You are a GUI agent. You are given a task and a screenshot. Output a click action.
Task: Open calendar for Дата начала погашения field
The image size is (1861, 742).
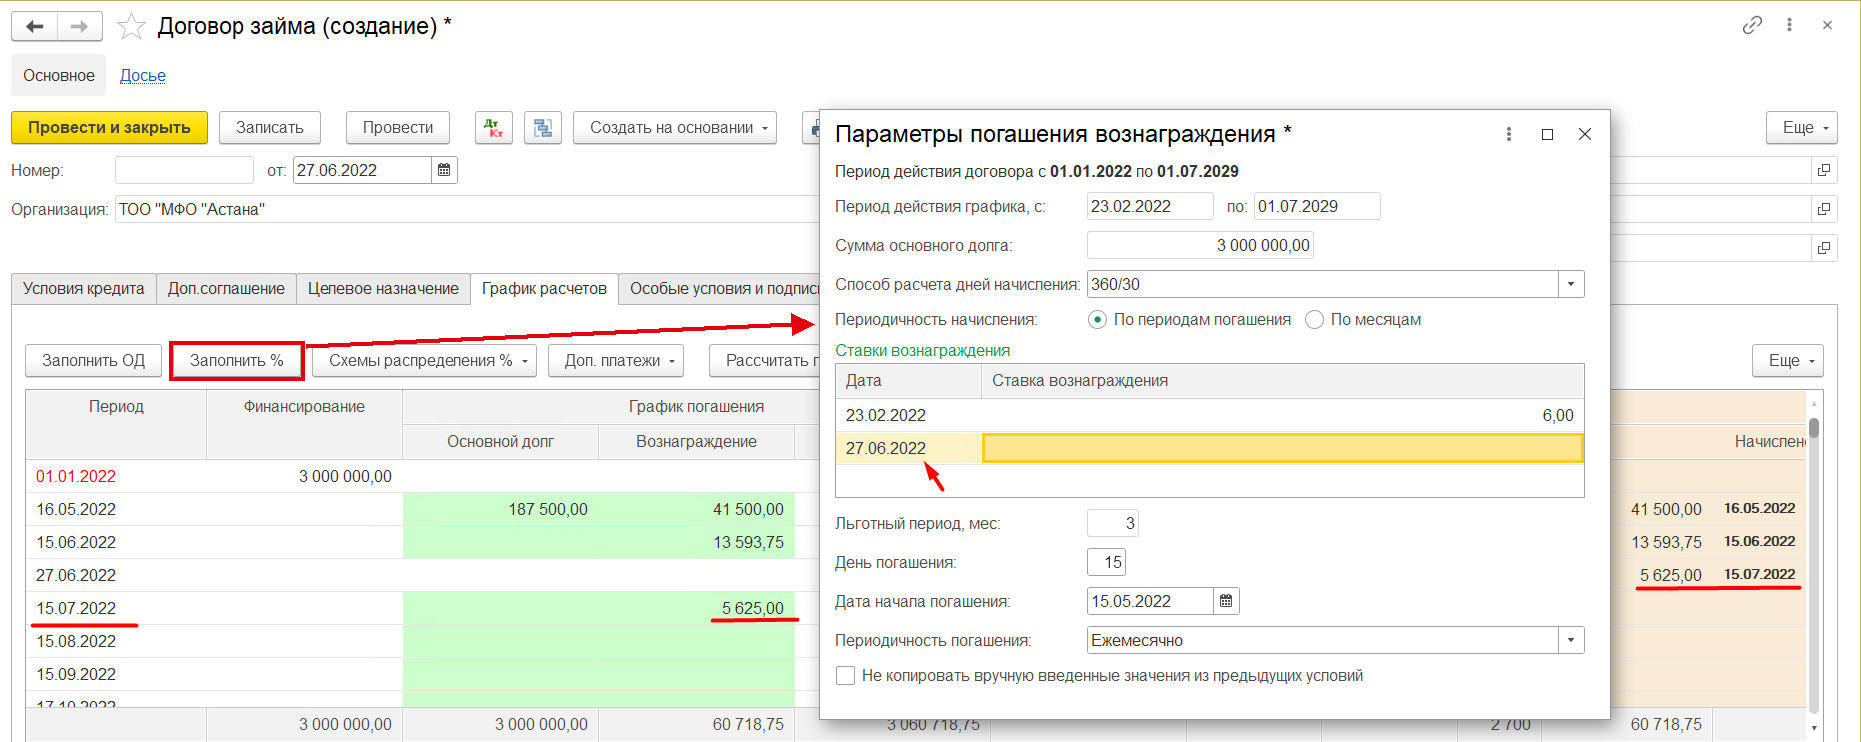pyautogui.click(x=1226, y=601)
